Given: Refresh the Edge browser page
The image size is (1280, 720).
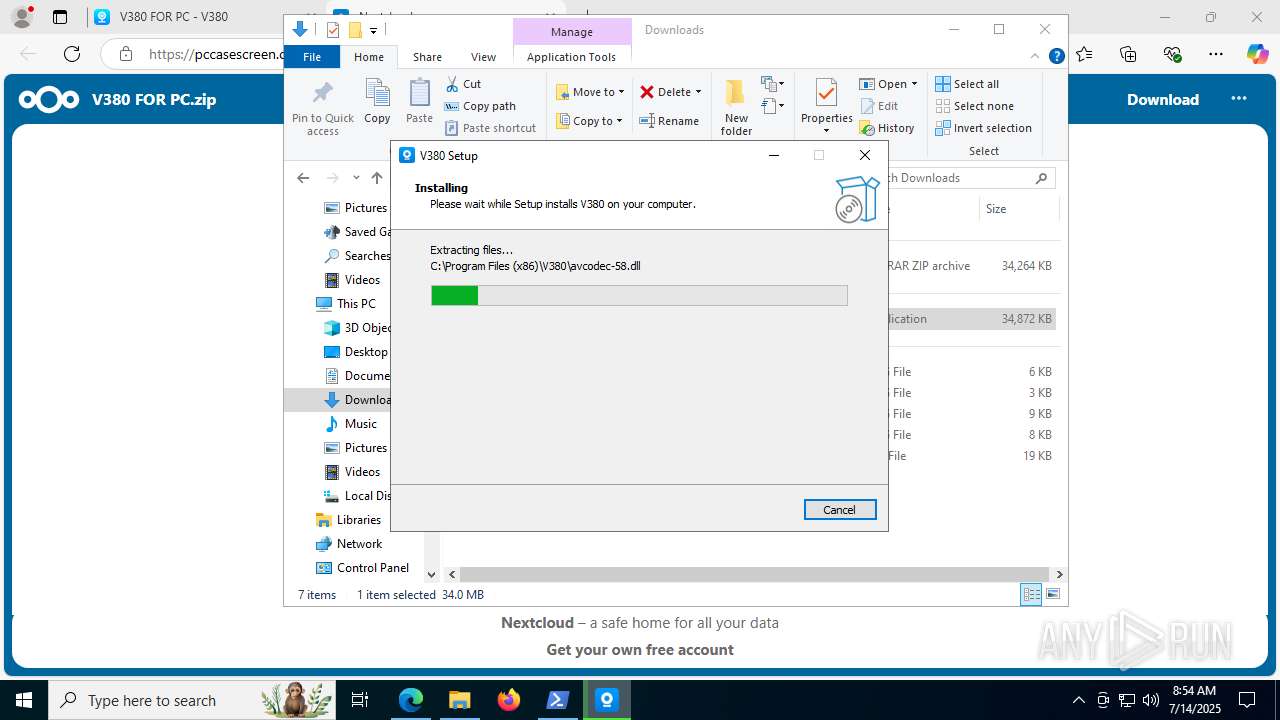Looking at the screenshot, I should coord(72,54).
